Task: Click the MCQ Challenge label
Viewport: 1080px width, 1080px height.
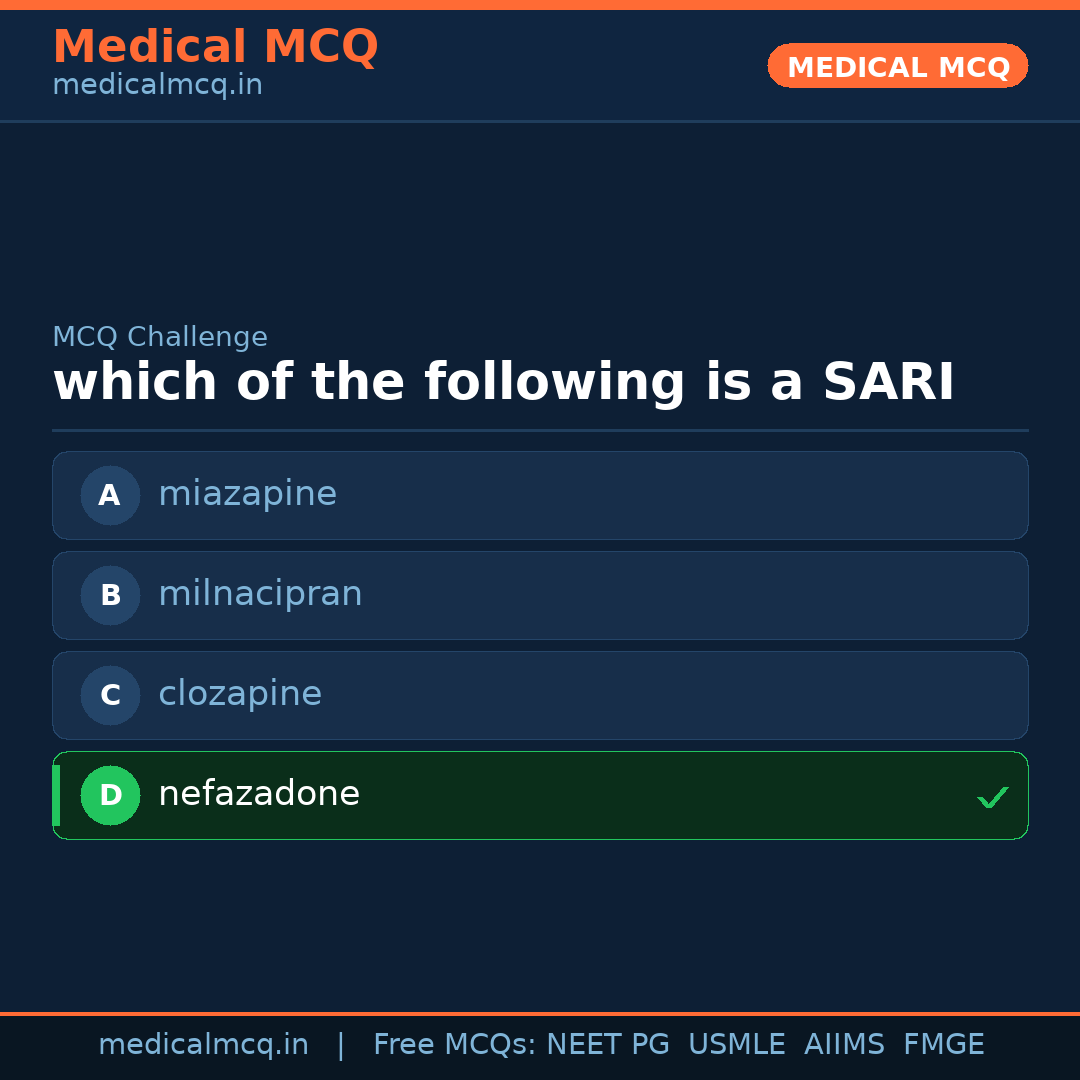Action: (x=160, y=338)
